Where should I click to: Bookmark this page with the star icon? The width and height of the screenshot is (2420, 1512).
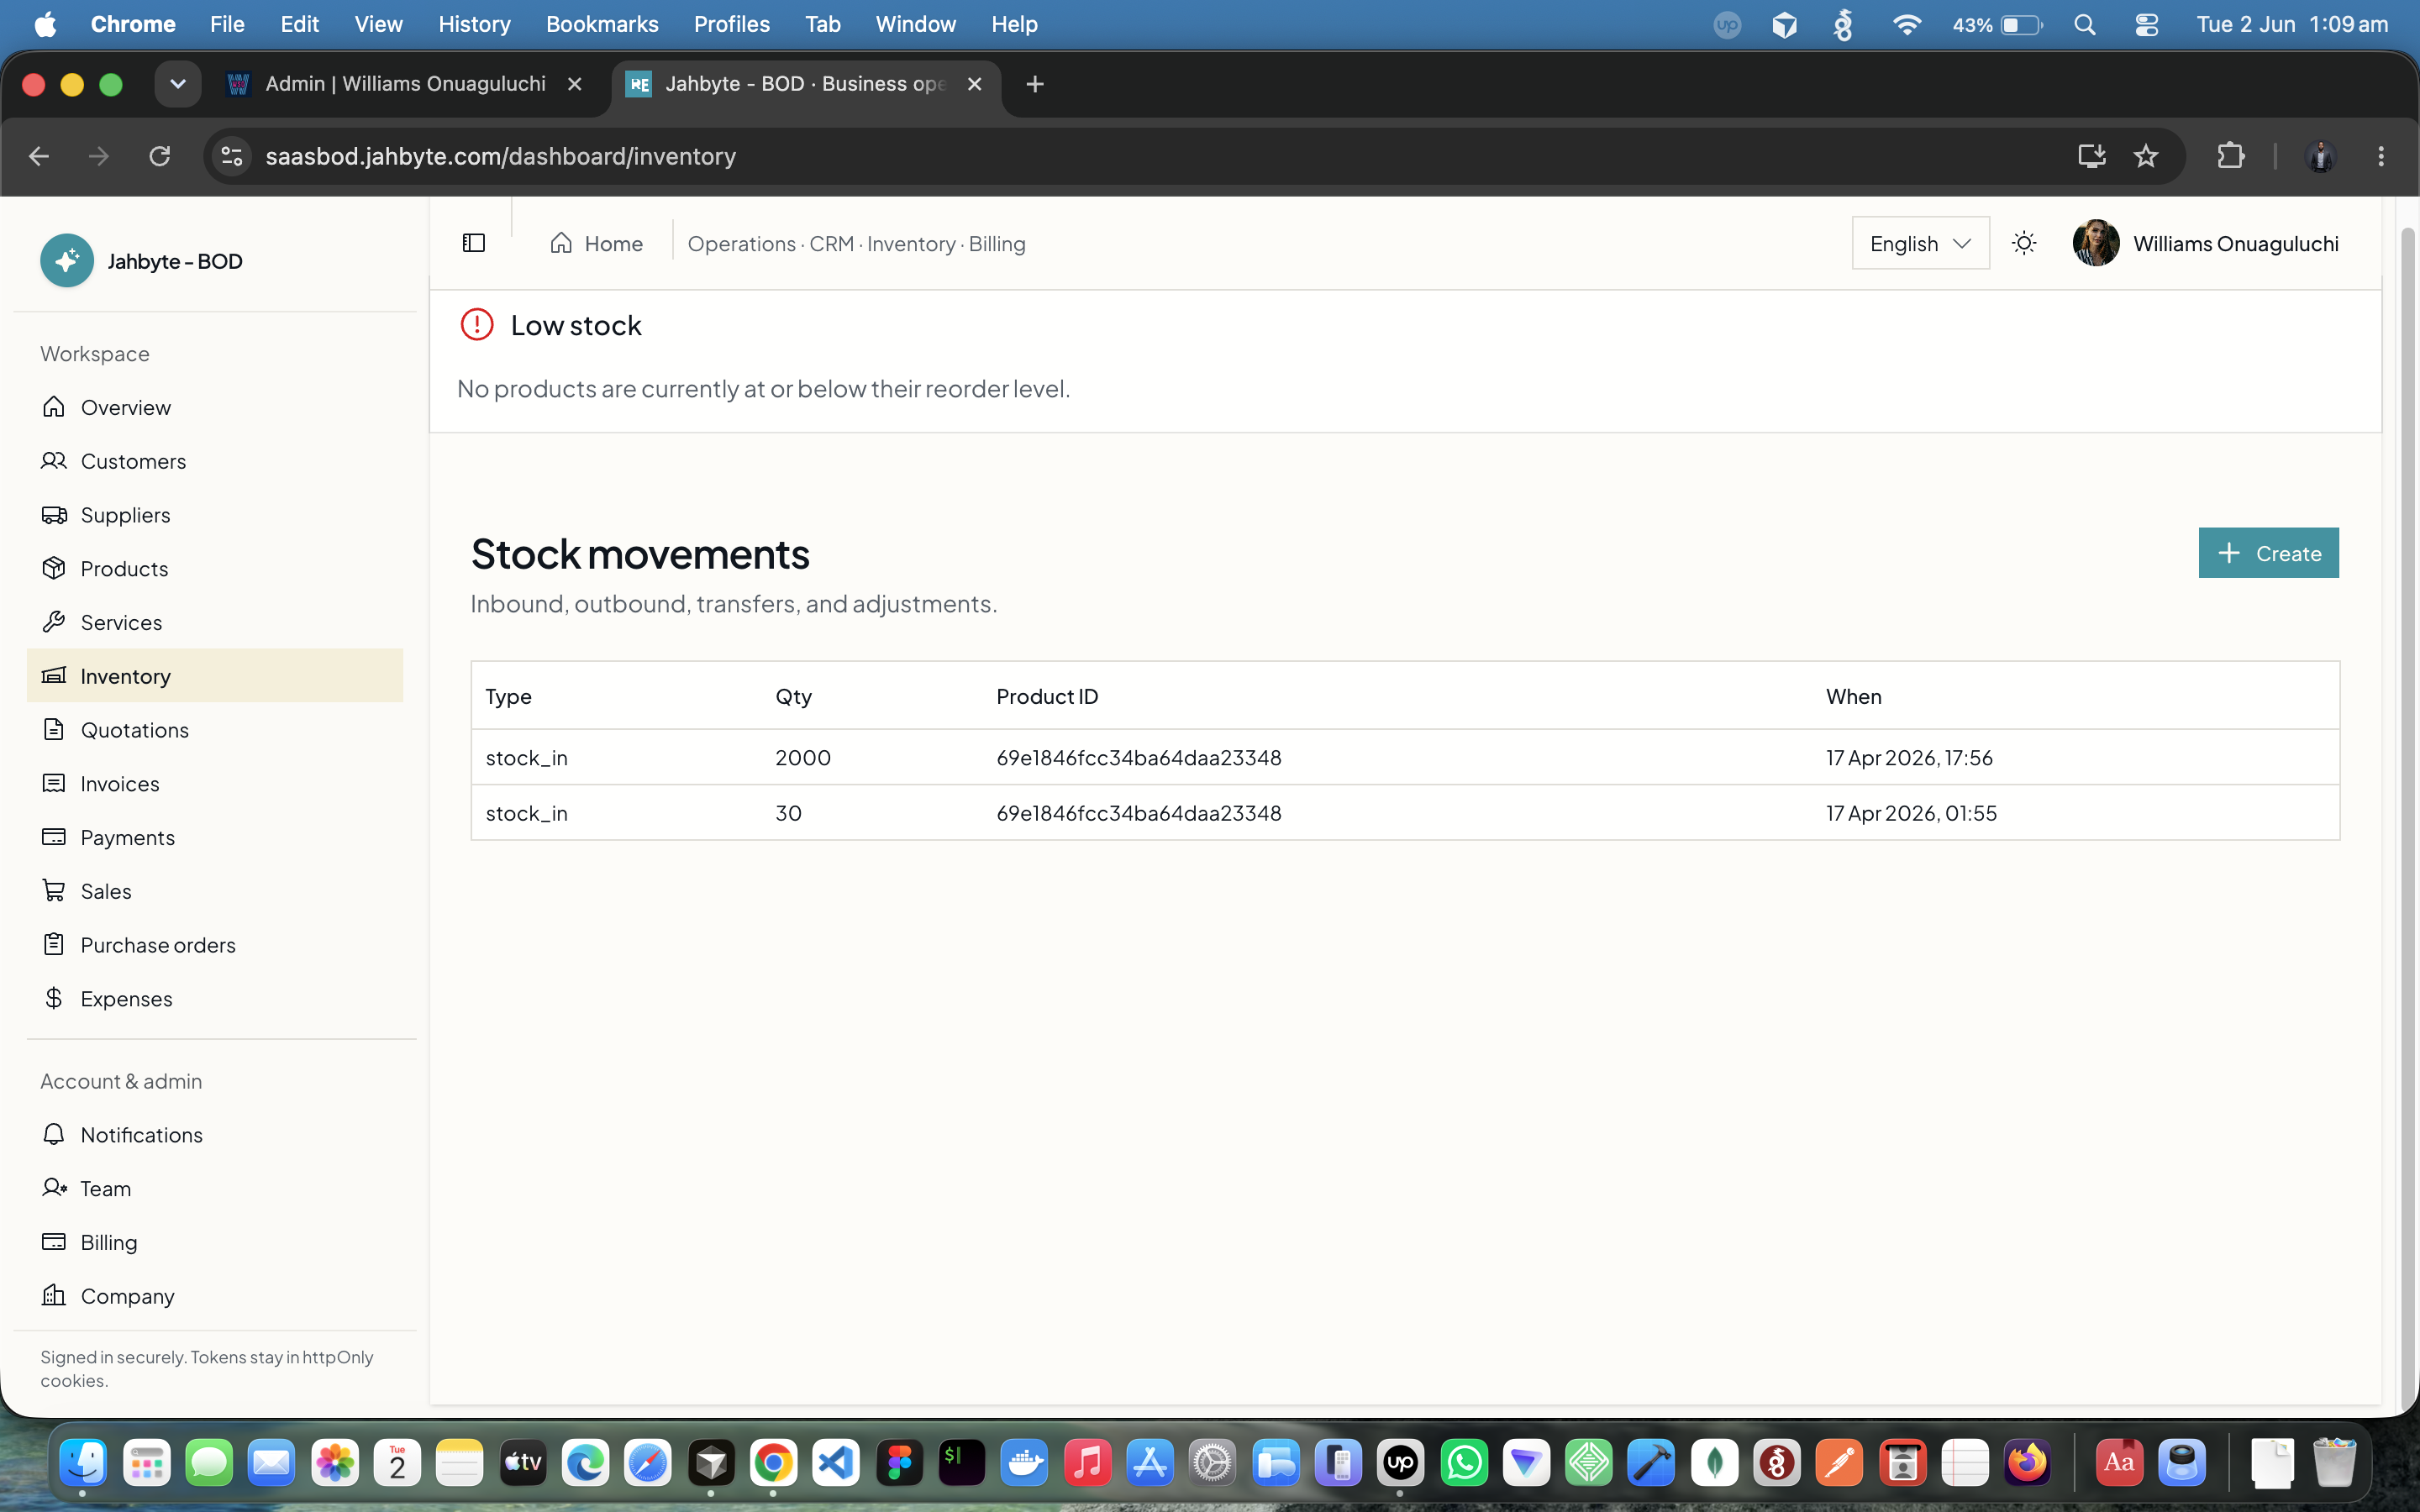click(x=2145, y=156)
